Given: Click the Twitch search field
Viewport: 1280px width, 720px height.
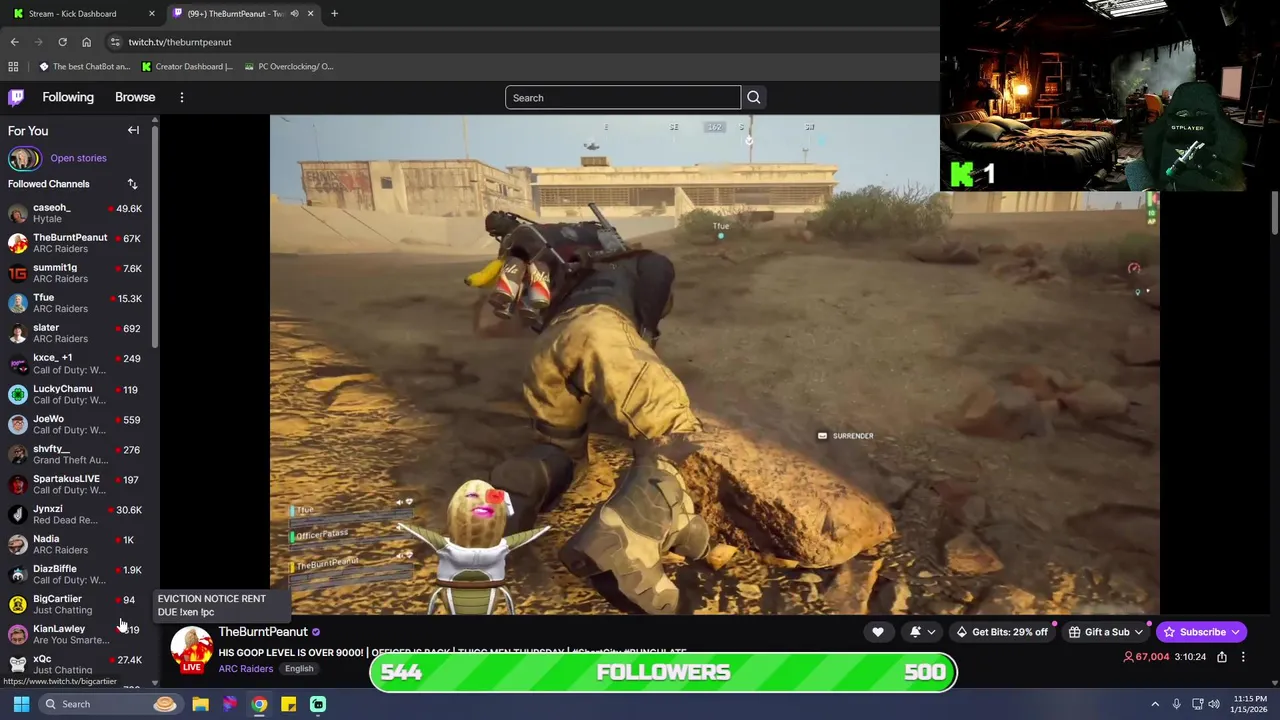Looking at the screenshot, I should pyautogui.click(x=623, y=97).
